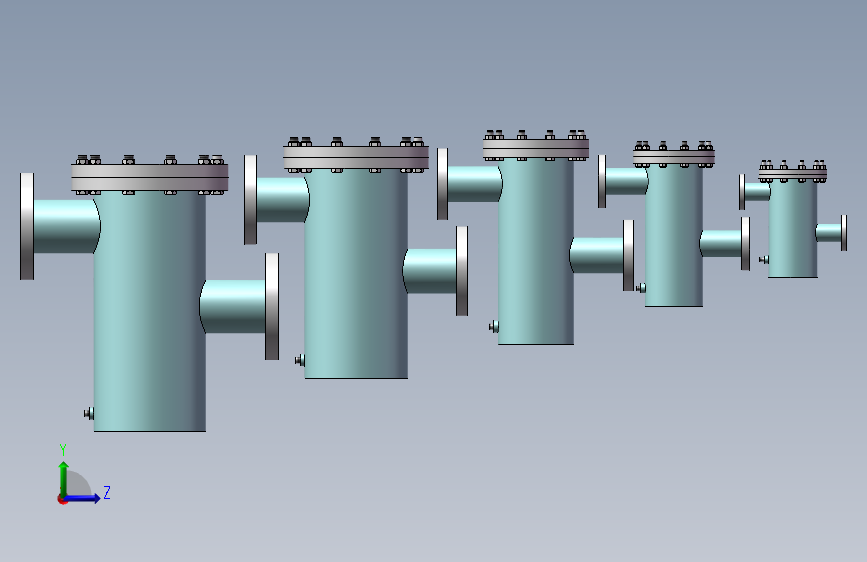Pick the top cover flange of the second-largest strainer

point(356,158)
